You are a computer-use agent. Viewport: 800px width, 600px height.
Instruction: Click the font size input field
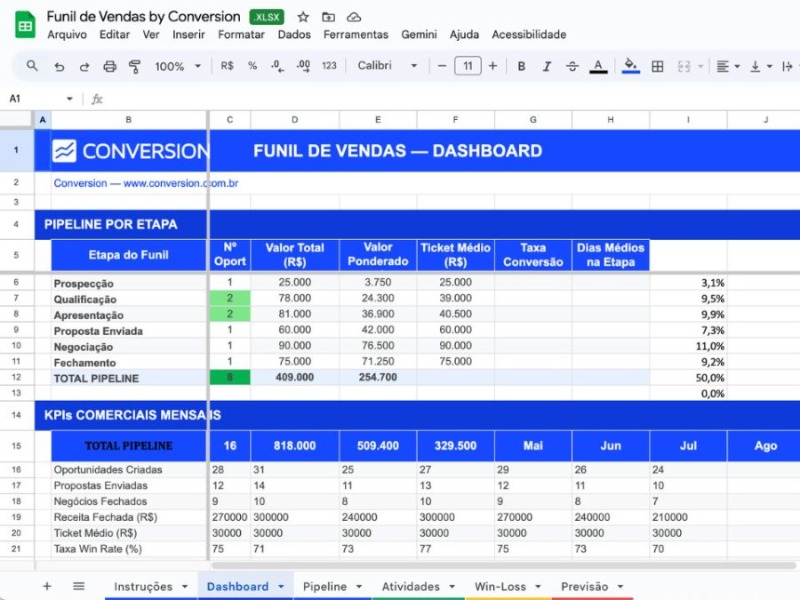(x=467, y=66)
